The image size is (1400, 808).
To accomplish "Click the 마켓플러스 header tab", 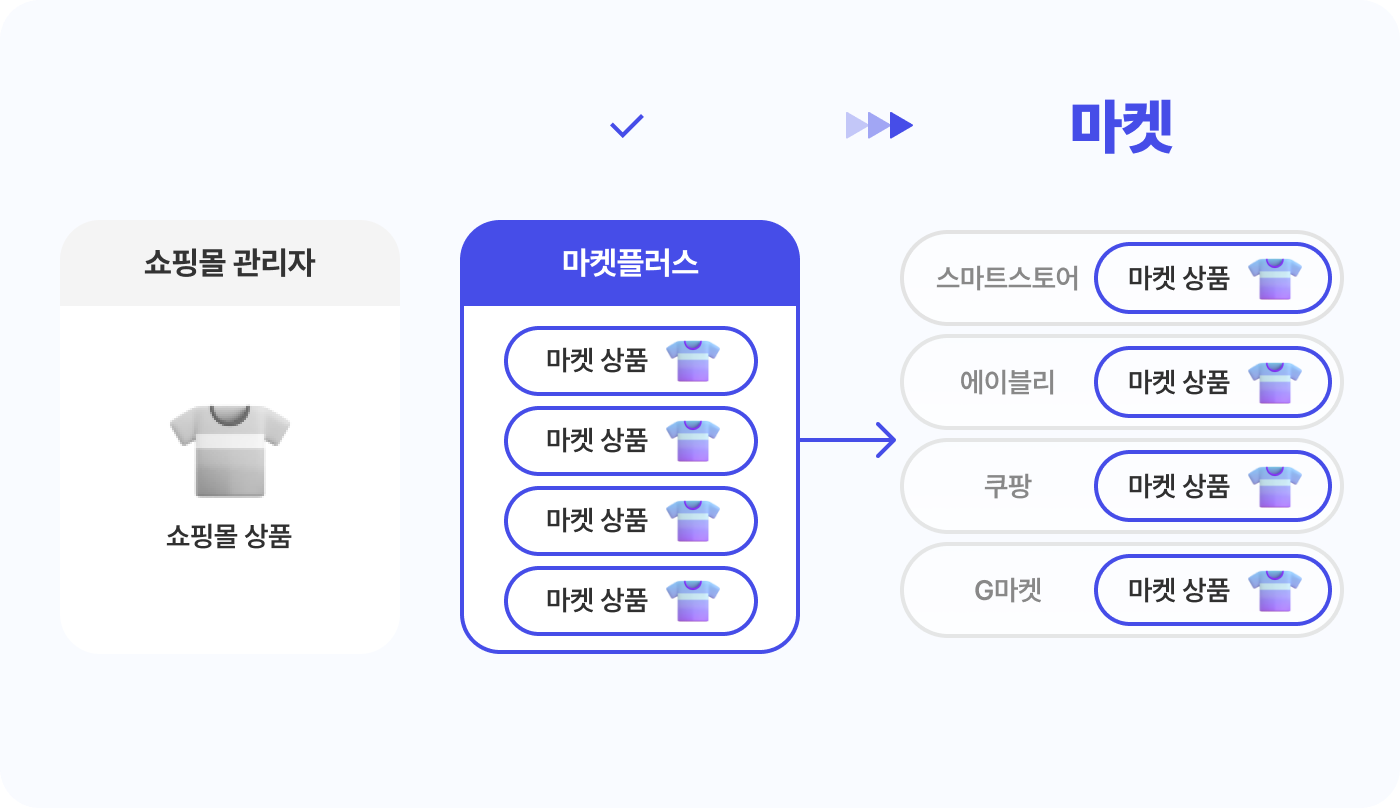I will (630, 263).
